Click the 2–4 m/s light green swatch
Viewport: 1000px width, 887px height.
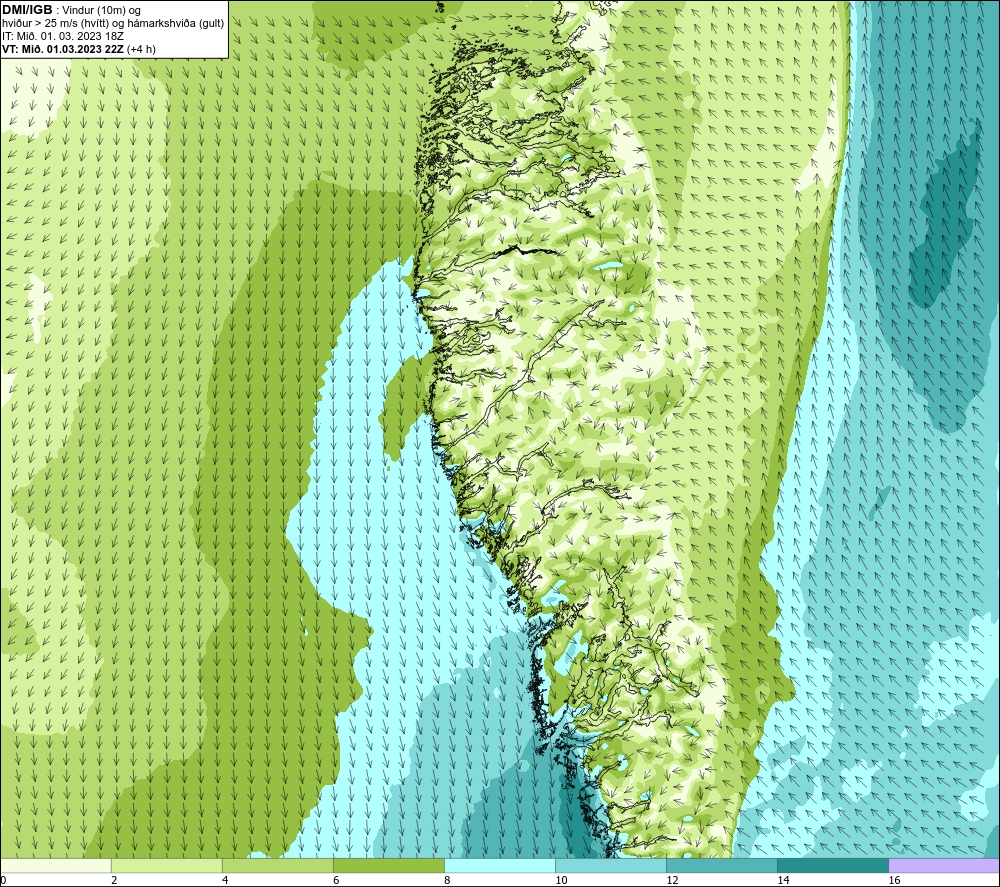(167, 865)
